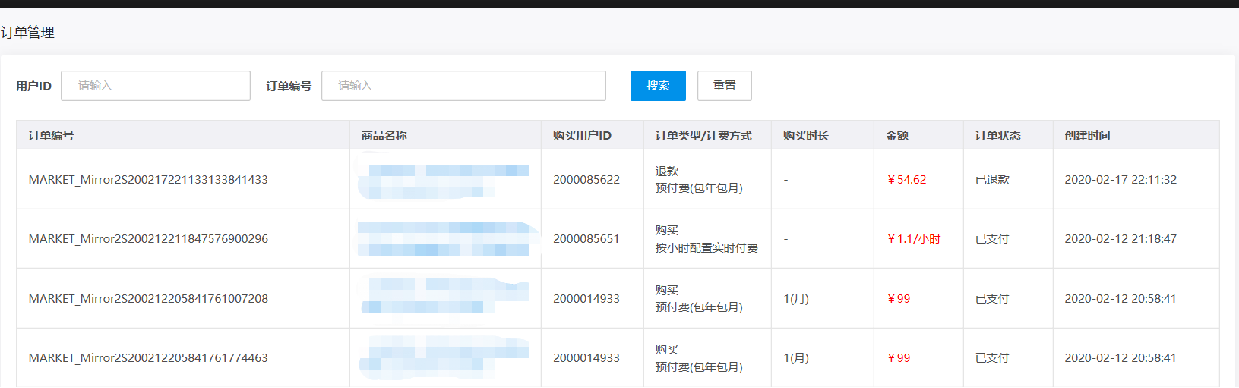Click the 购买时长 column header
This screenshot has height=388, width=1239.
[806, 135]
